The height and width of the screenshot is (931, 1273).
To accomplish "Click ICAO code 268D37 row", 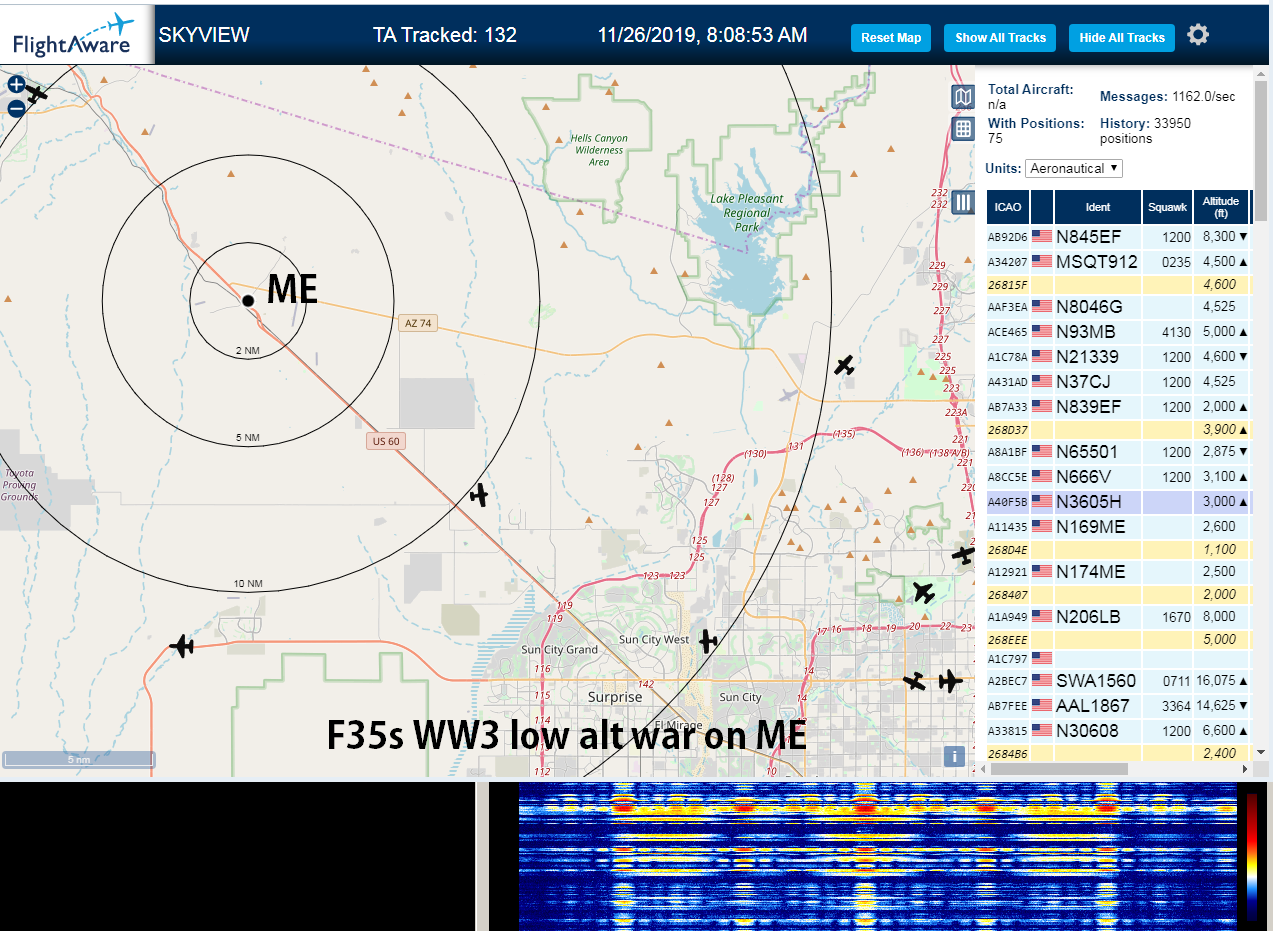I will coord(1118,430).
